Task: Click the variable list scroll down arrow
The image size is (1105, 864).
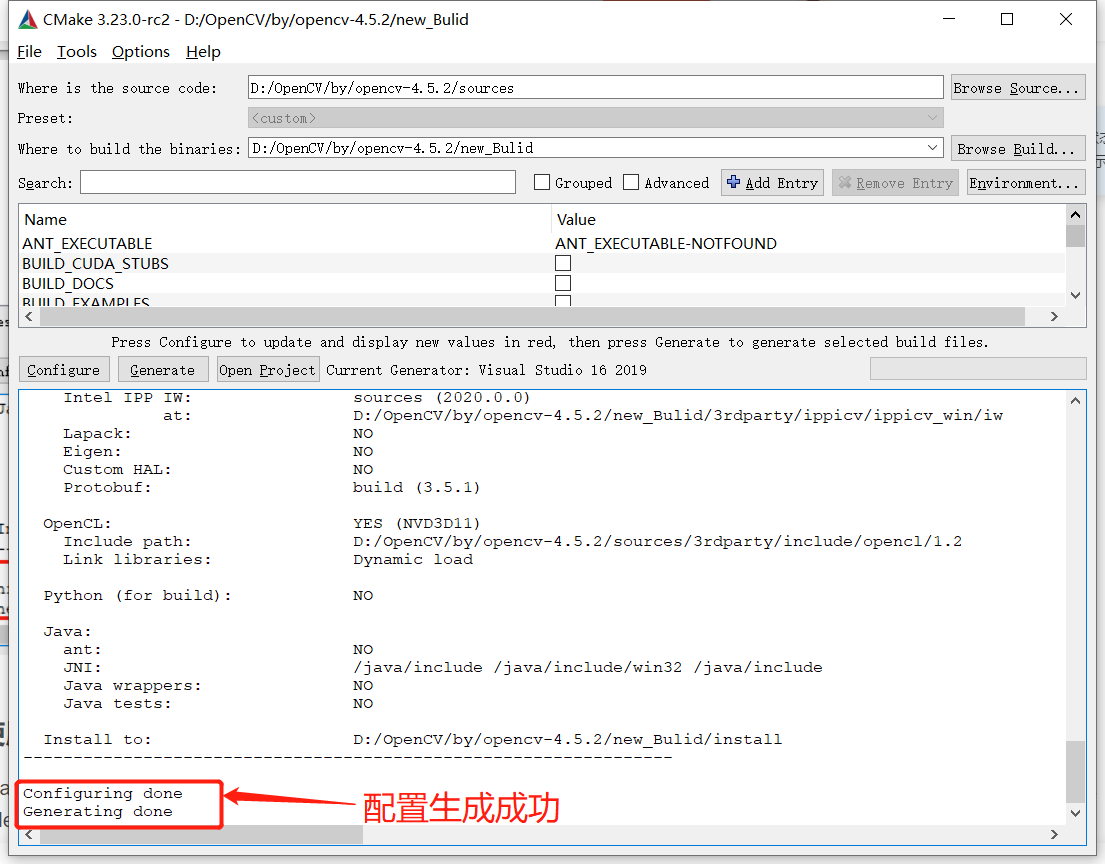Action: click(x=1075, y=296)
